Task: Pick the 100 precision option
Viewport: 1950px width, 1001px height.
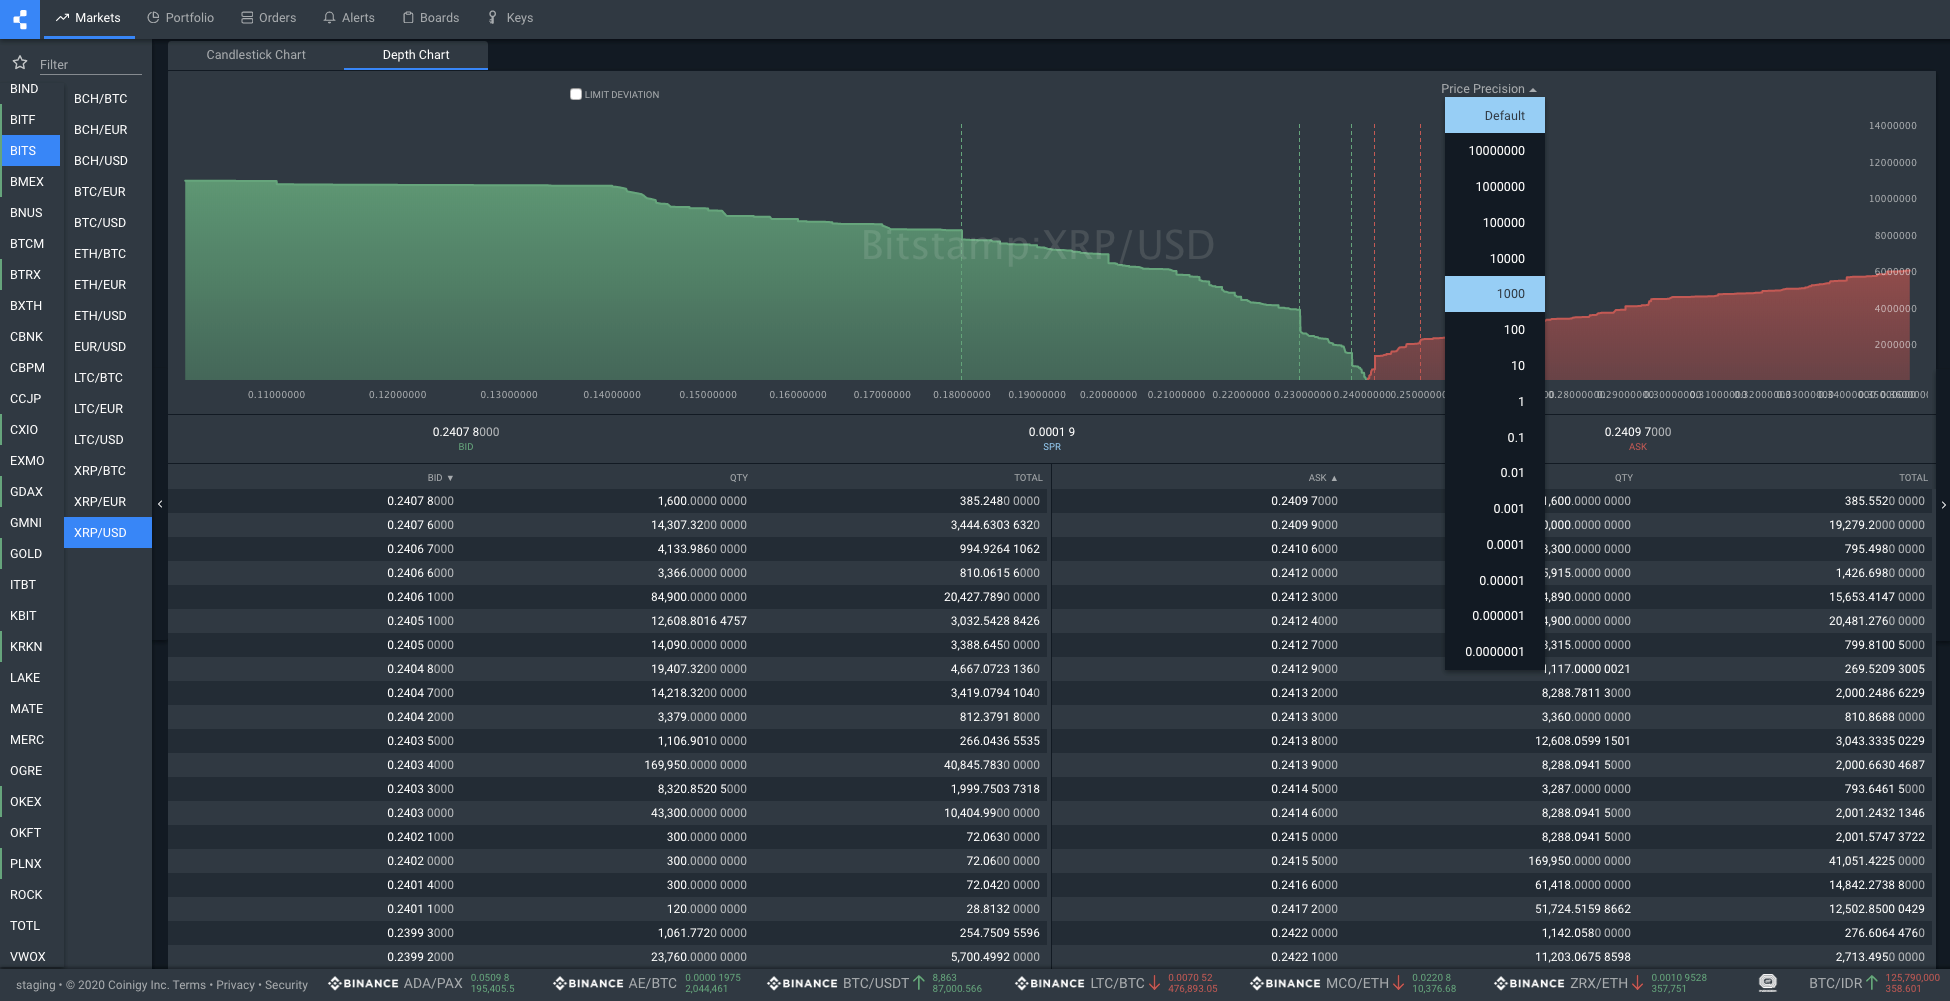Action: pyautogui.click(x=1495, y=330)
